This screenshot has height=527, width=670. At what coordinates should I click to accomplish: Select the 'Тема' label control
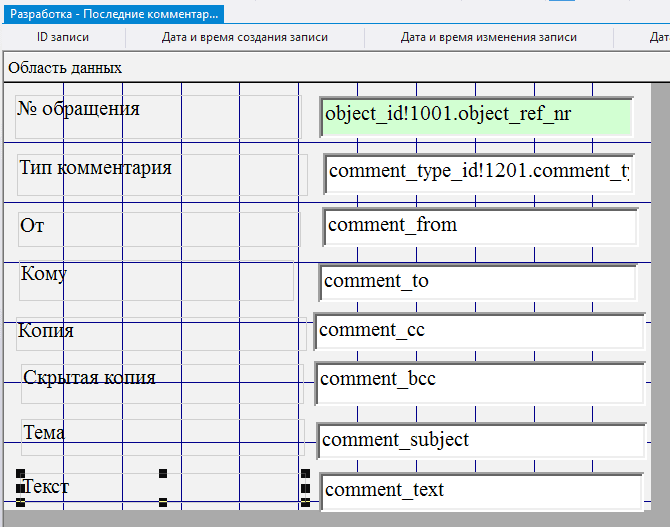(x=44, y=433)
